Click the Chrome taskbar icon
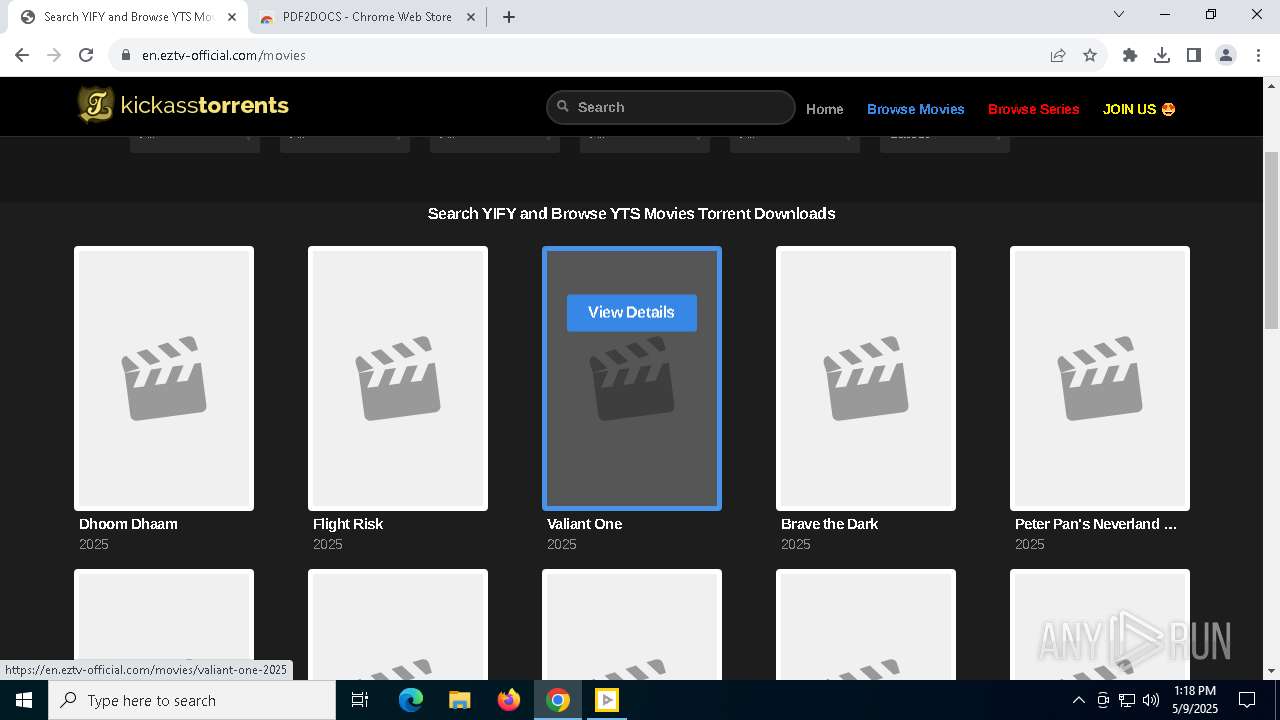Screen dimensions: 1280x720 (558, 700)
